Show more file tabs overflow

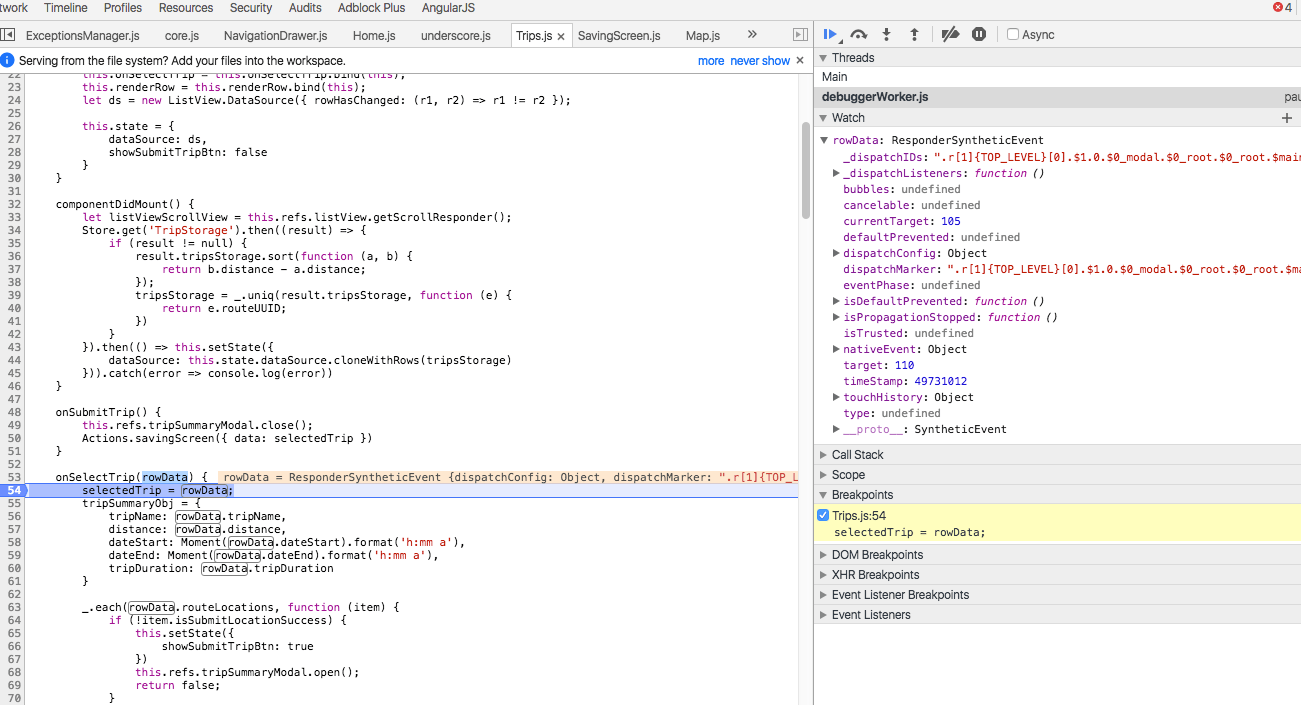(x=752, y=35)
